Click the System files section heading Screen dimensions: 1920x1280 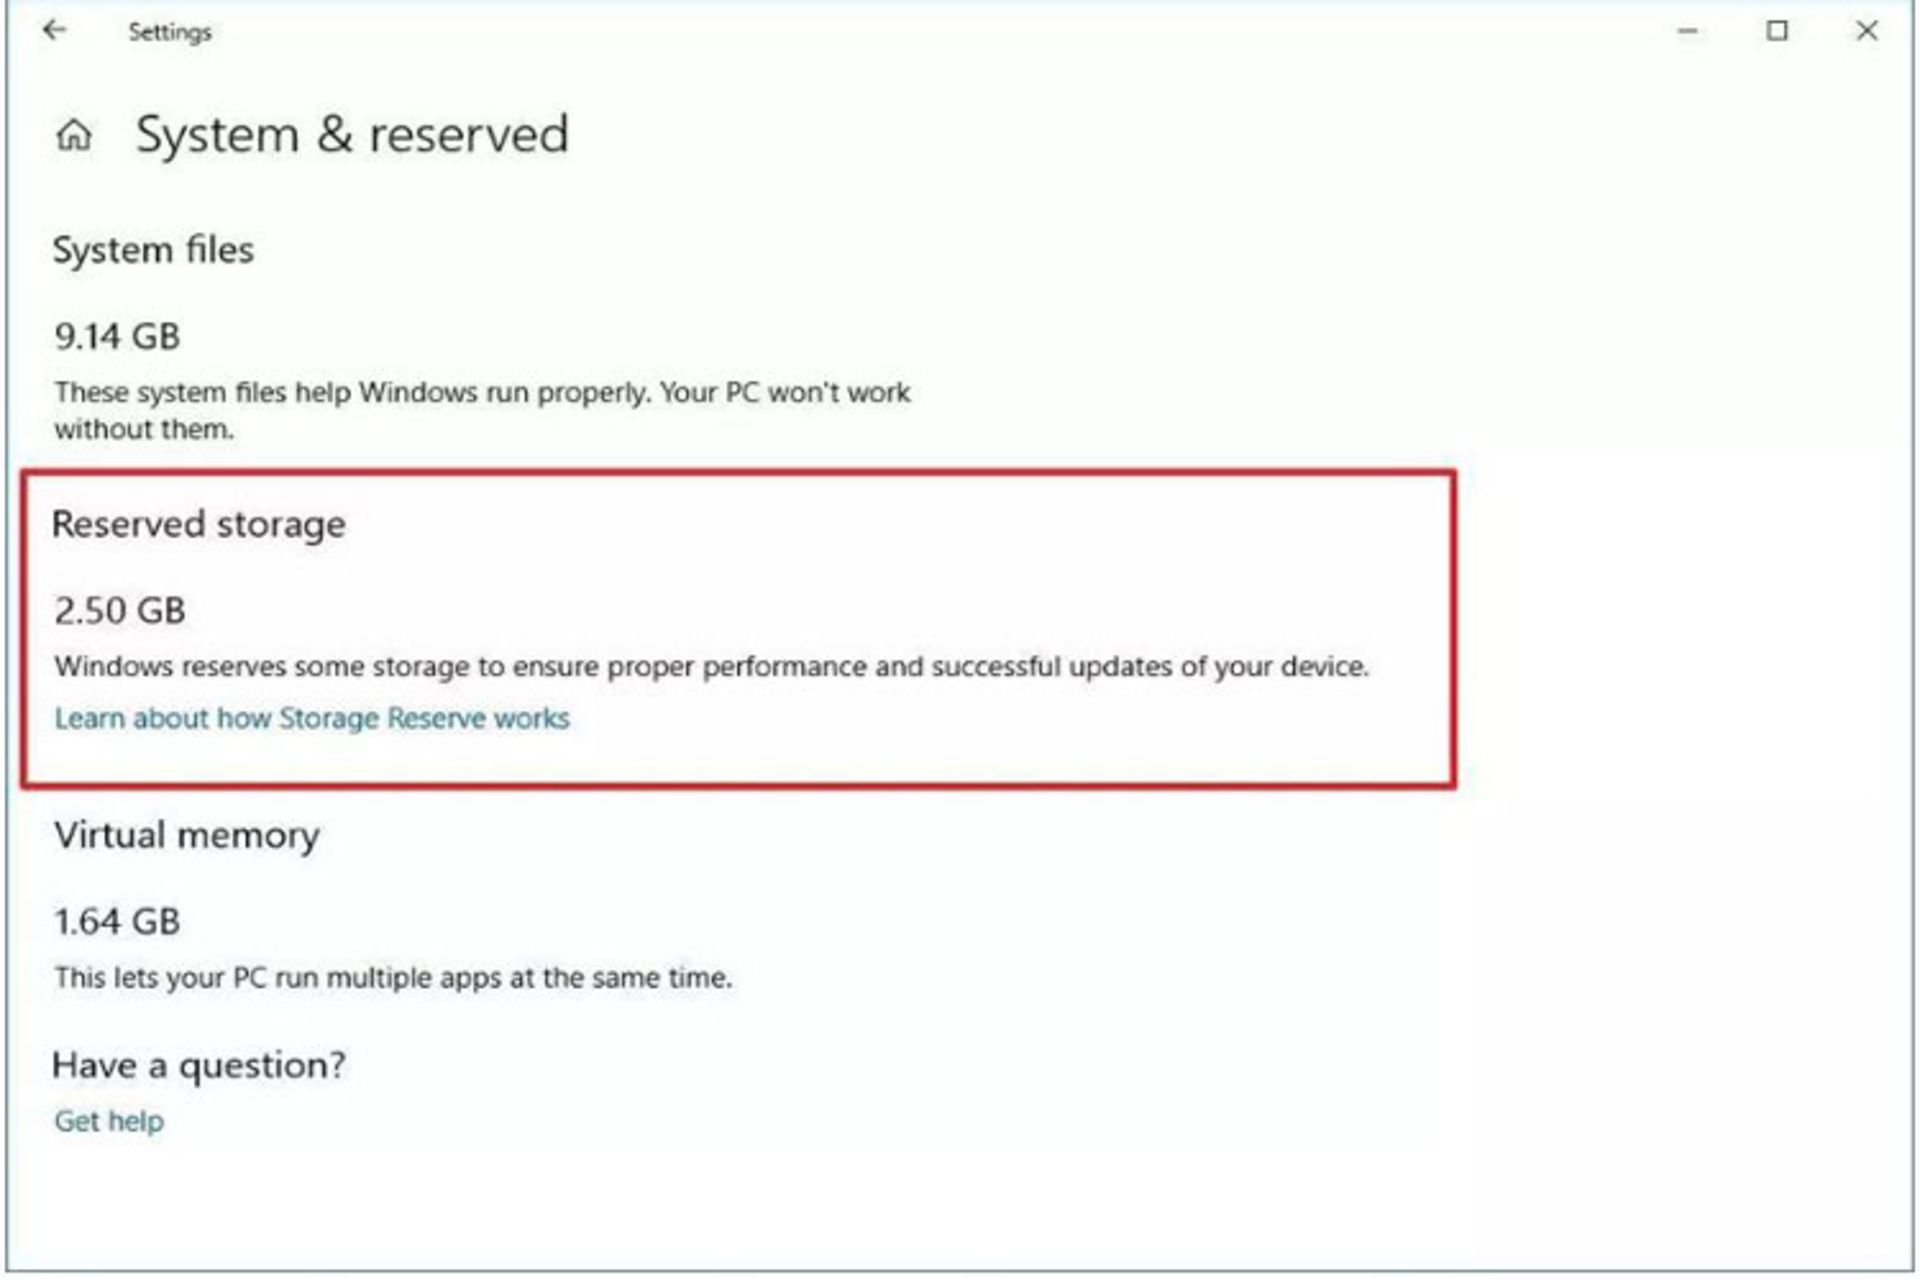click(x=154, y=250)
